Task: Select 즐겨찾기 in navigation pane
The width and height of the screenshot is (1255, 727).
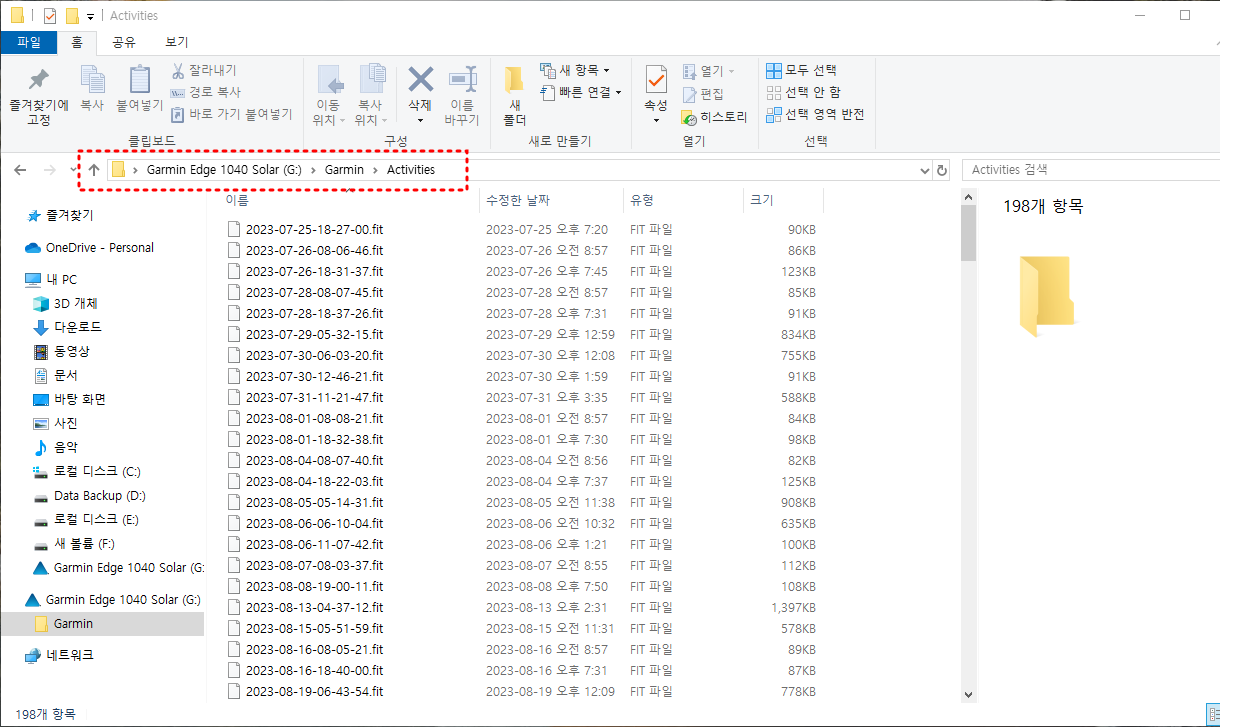Action: pos(60,215)
